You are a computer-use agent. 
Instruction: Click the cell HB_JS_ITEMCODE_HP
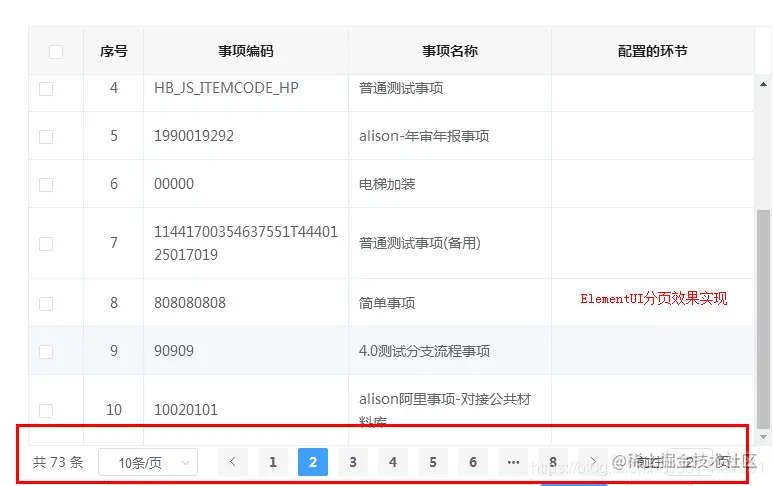tap(226, 88)
